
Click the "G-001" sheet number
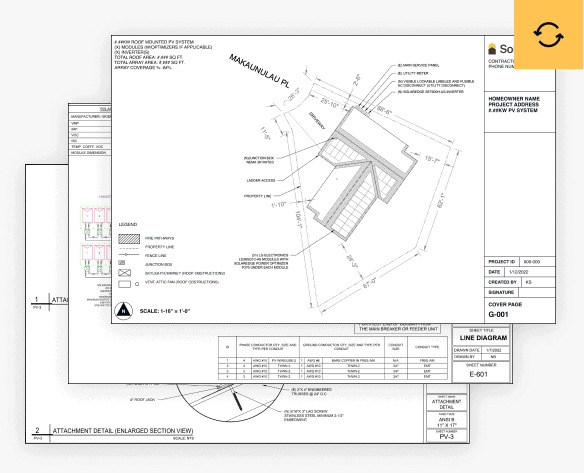(498, 314)
